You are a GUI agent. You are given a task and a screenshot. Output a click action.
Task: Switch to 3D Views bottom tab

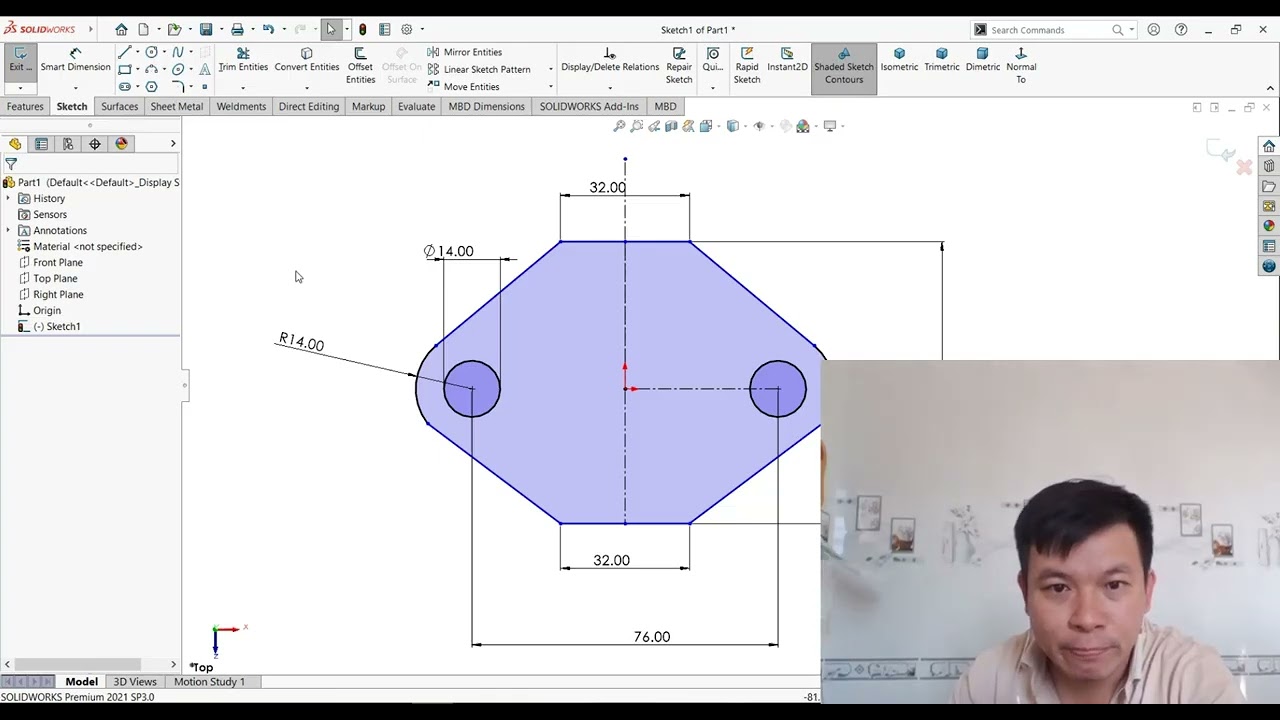point(135,681)
